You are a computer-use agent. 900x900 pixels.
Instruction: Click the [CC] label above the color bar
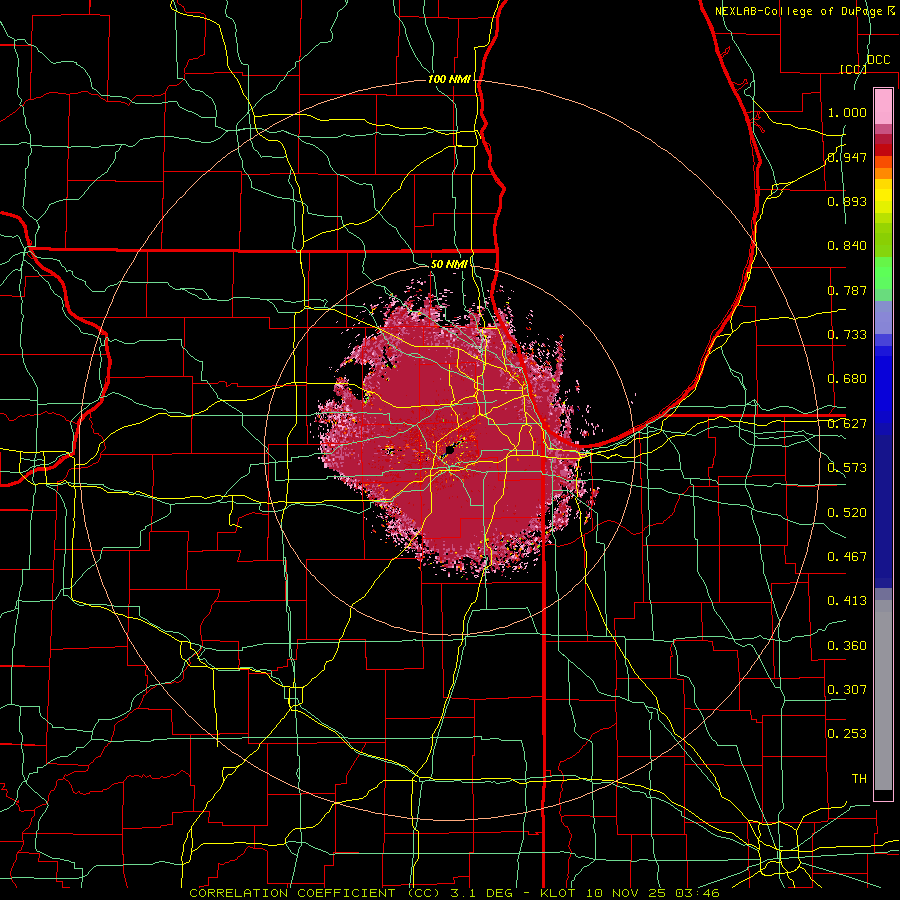coord(854,69)
